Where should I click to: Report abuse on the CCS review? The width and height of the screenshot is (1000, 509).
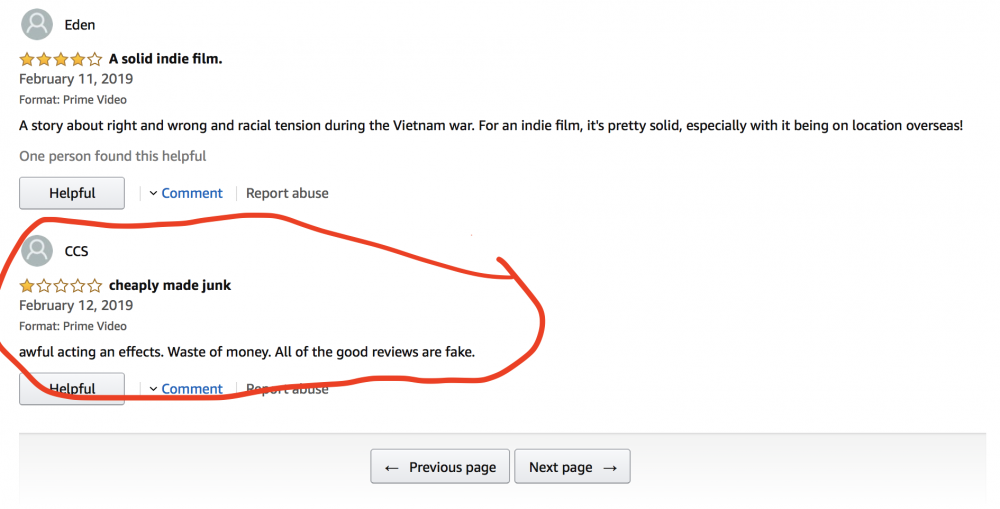point(287,389)
